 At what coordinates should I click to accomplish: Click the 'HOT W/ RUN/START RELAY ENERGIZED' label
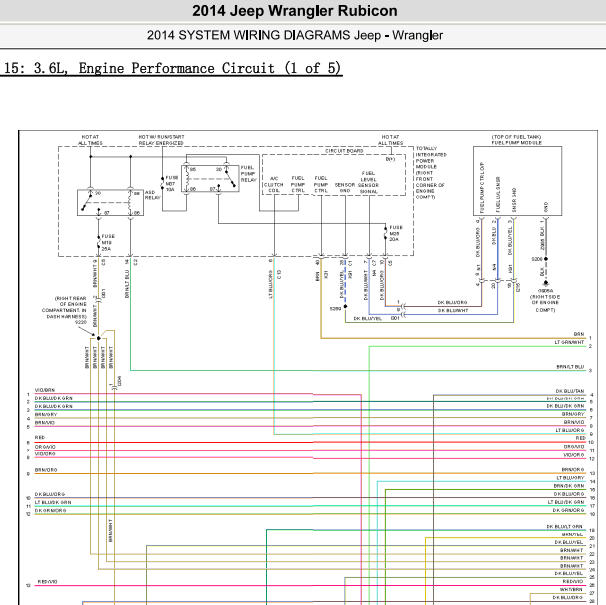coord(162,140)
